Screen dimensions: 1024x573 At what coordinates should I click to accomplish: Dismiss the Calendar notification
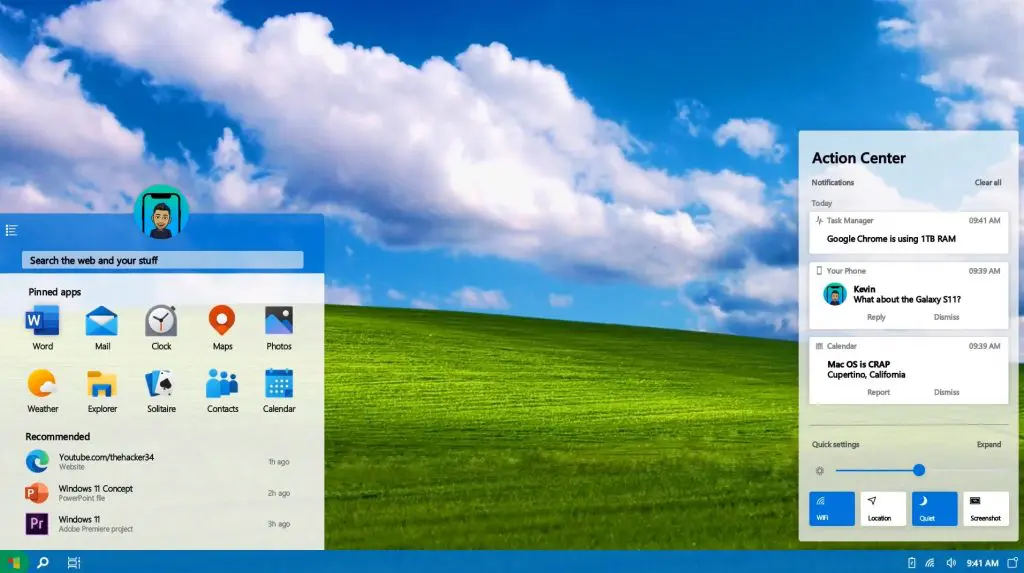[x=946, y=392]
